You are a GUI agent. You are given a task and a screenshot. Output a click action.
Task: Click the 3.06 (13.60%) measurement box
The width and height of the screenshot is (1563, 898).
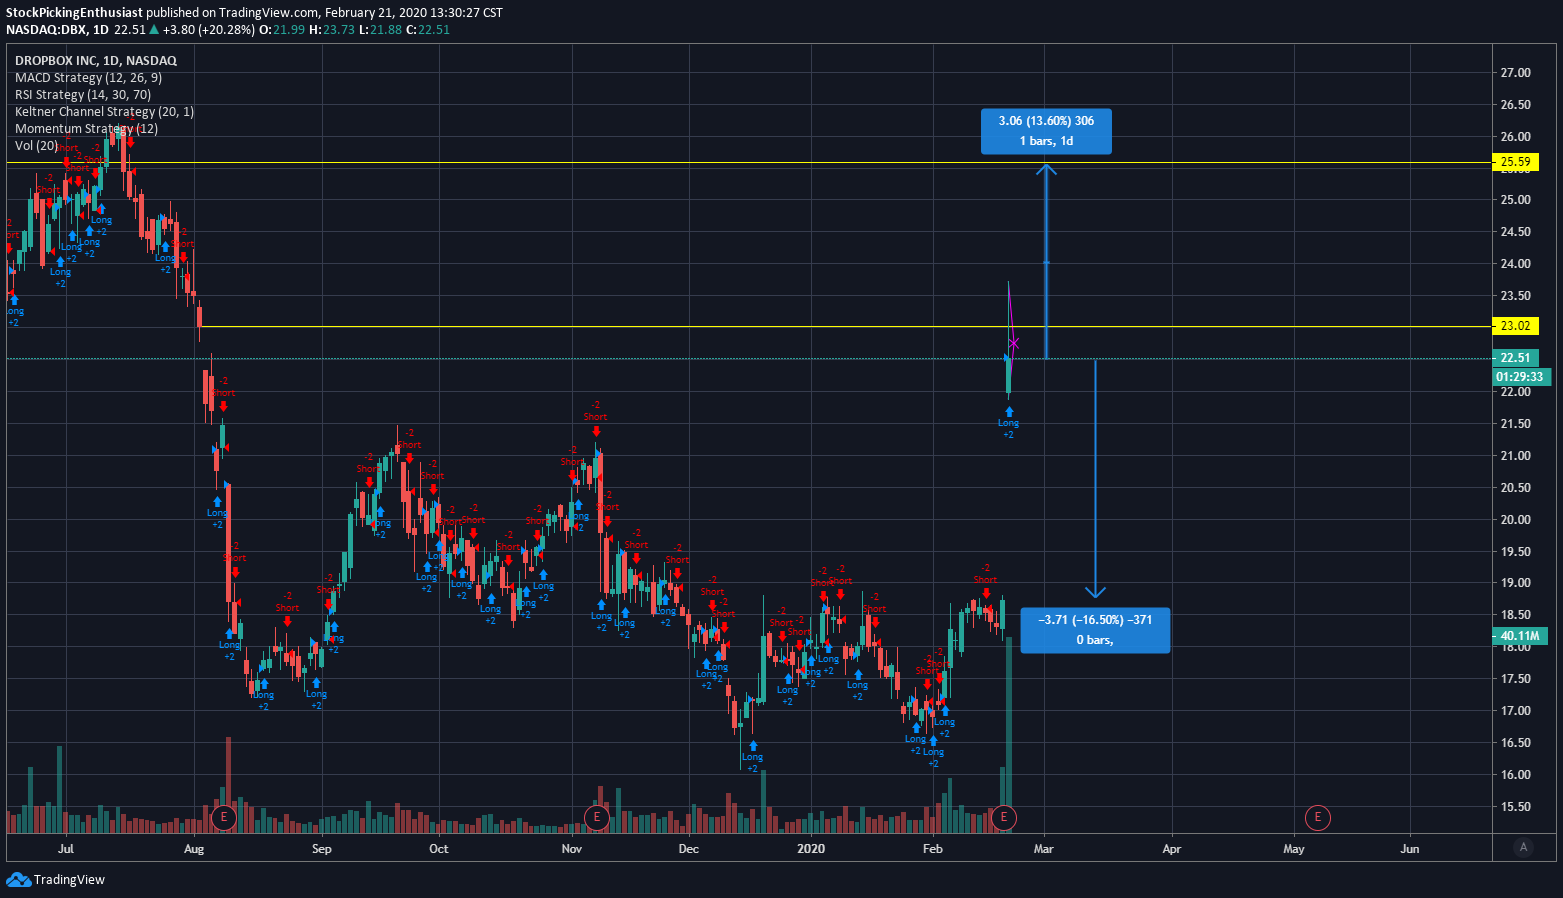pos(1046,131)
